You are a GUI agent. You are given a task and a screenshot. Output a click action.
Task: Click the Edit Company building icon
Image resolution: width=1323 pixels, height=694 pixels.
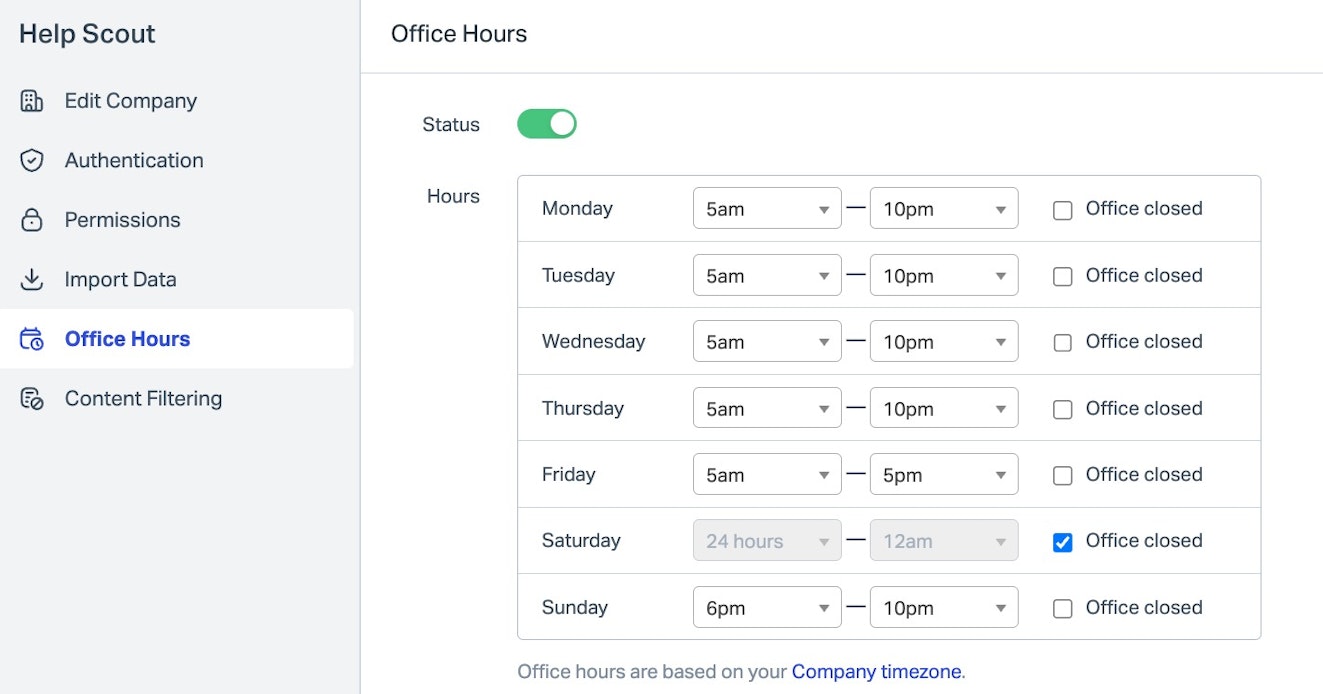32,101
